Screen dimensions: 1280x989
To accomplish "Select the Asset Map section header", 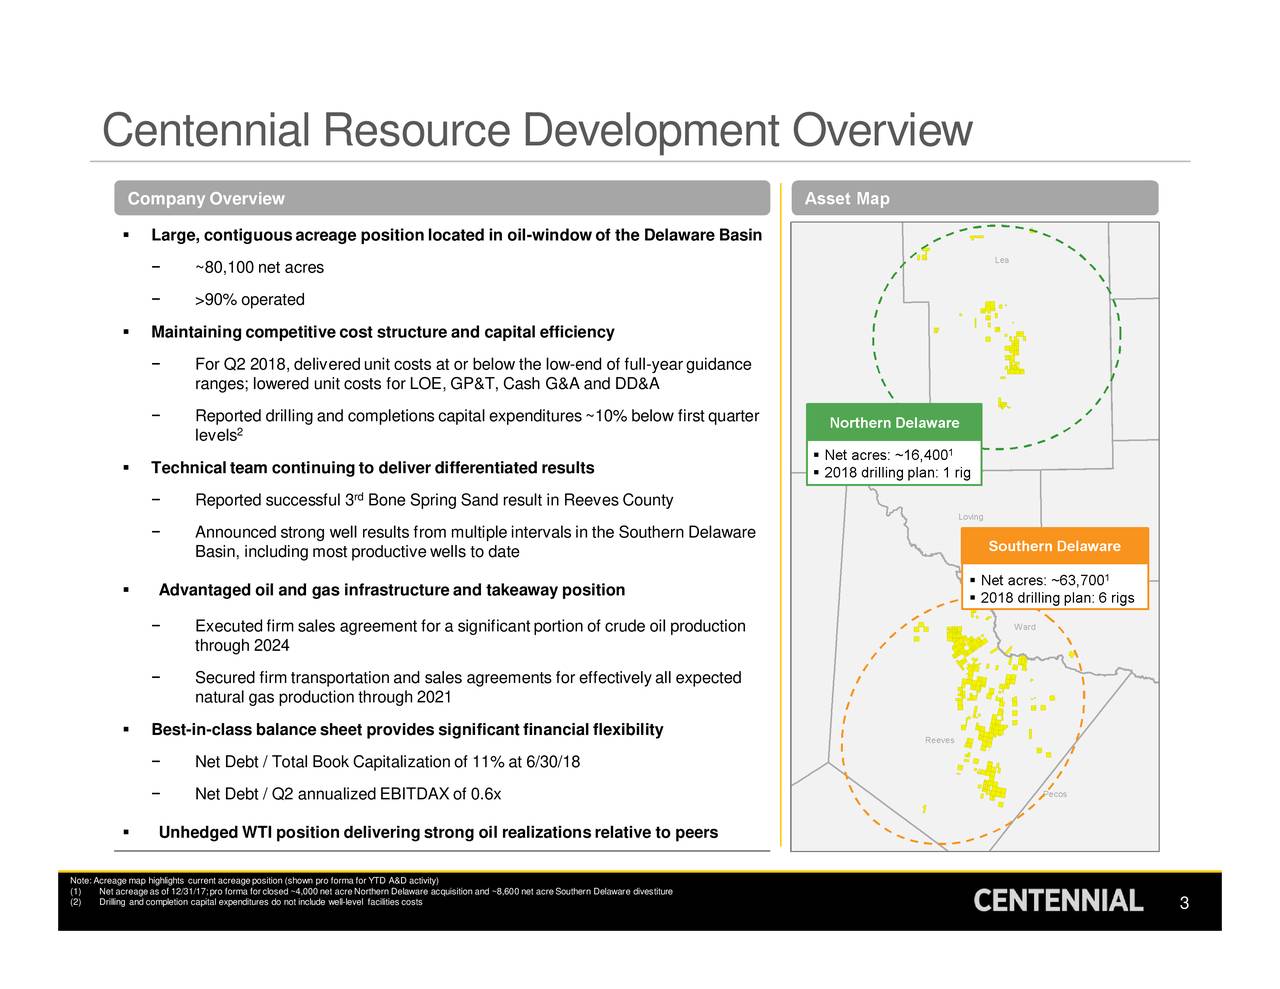I will pos(974,198).
